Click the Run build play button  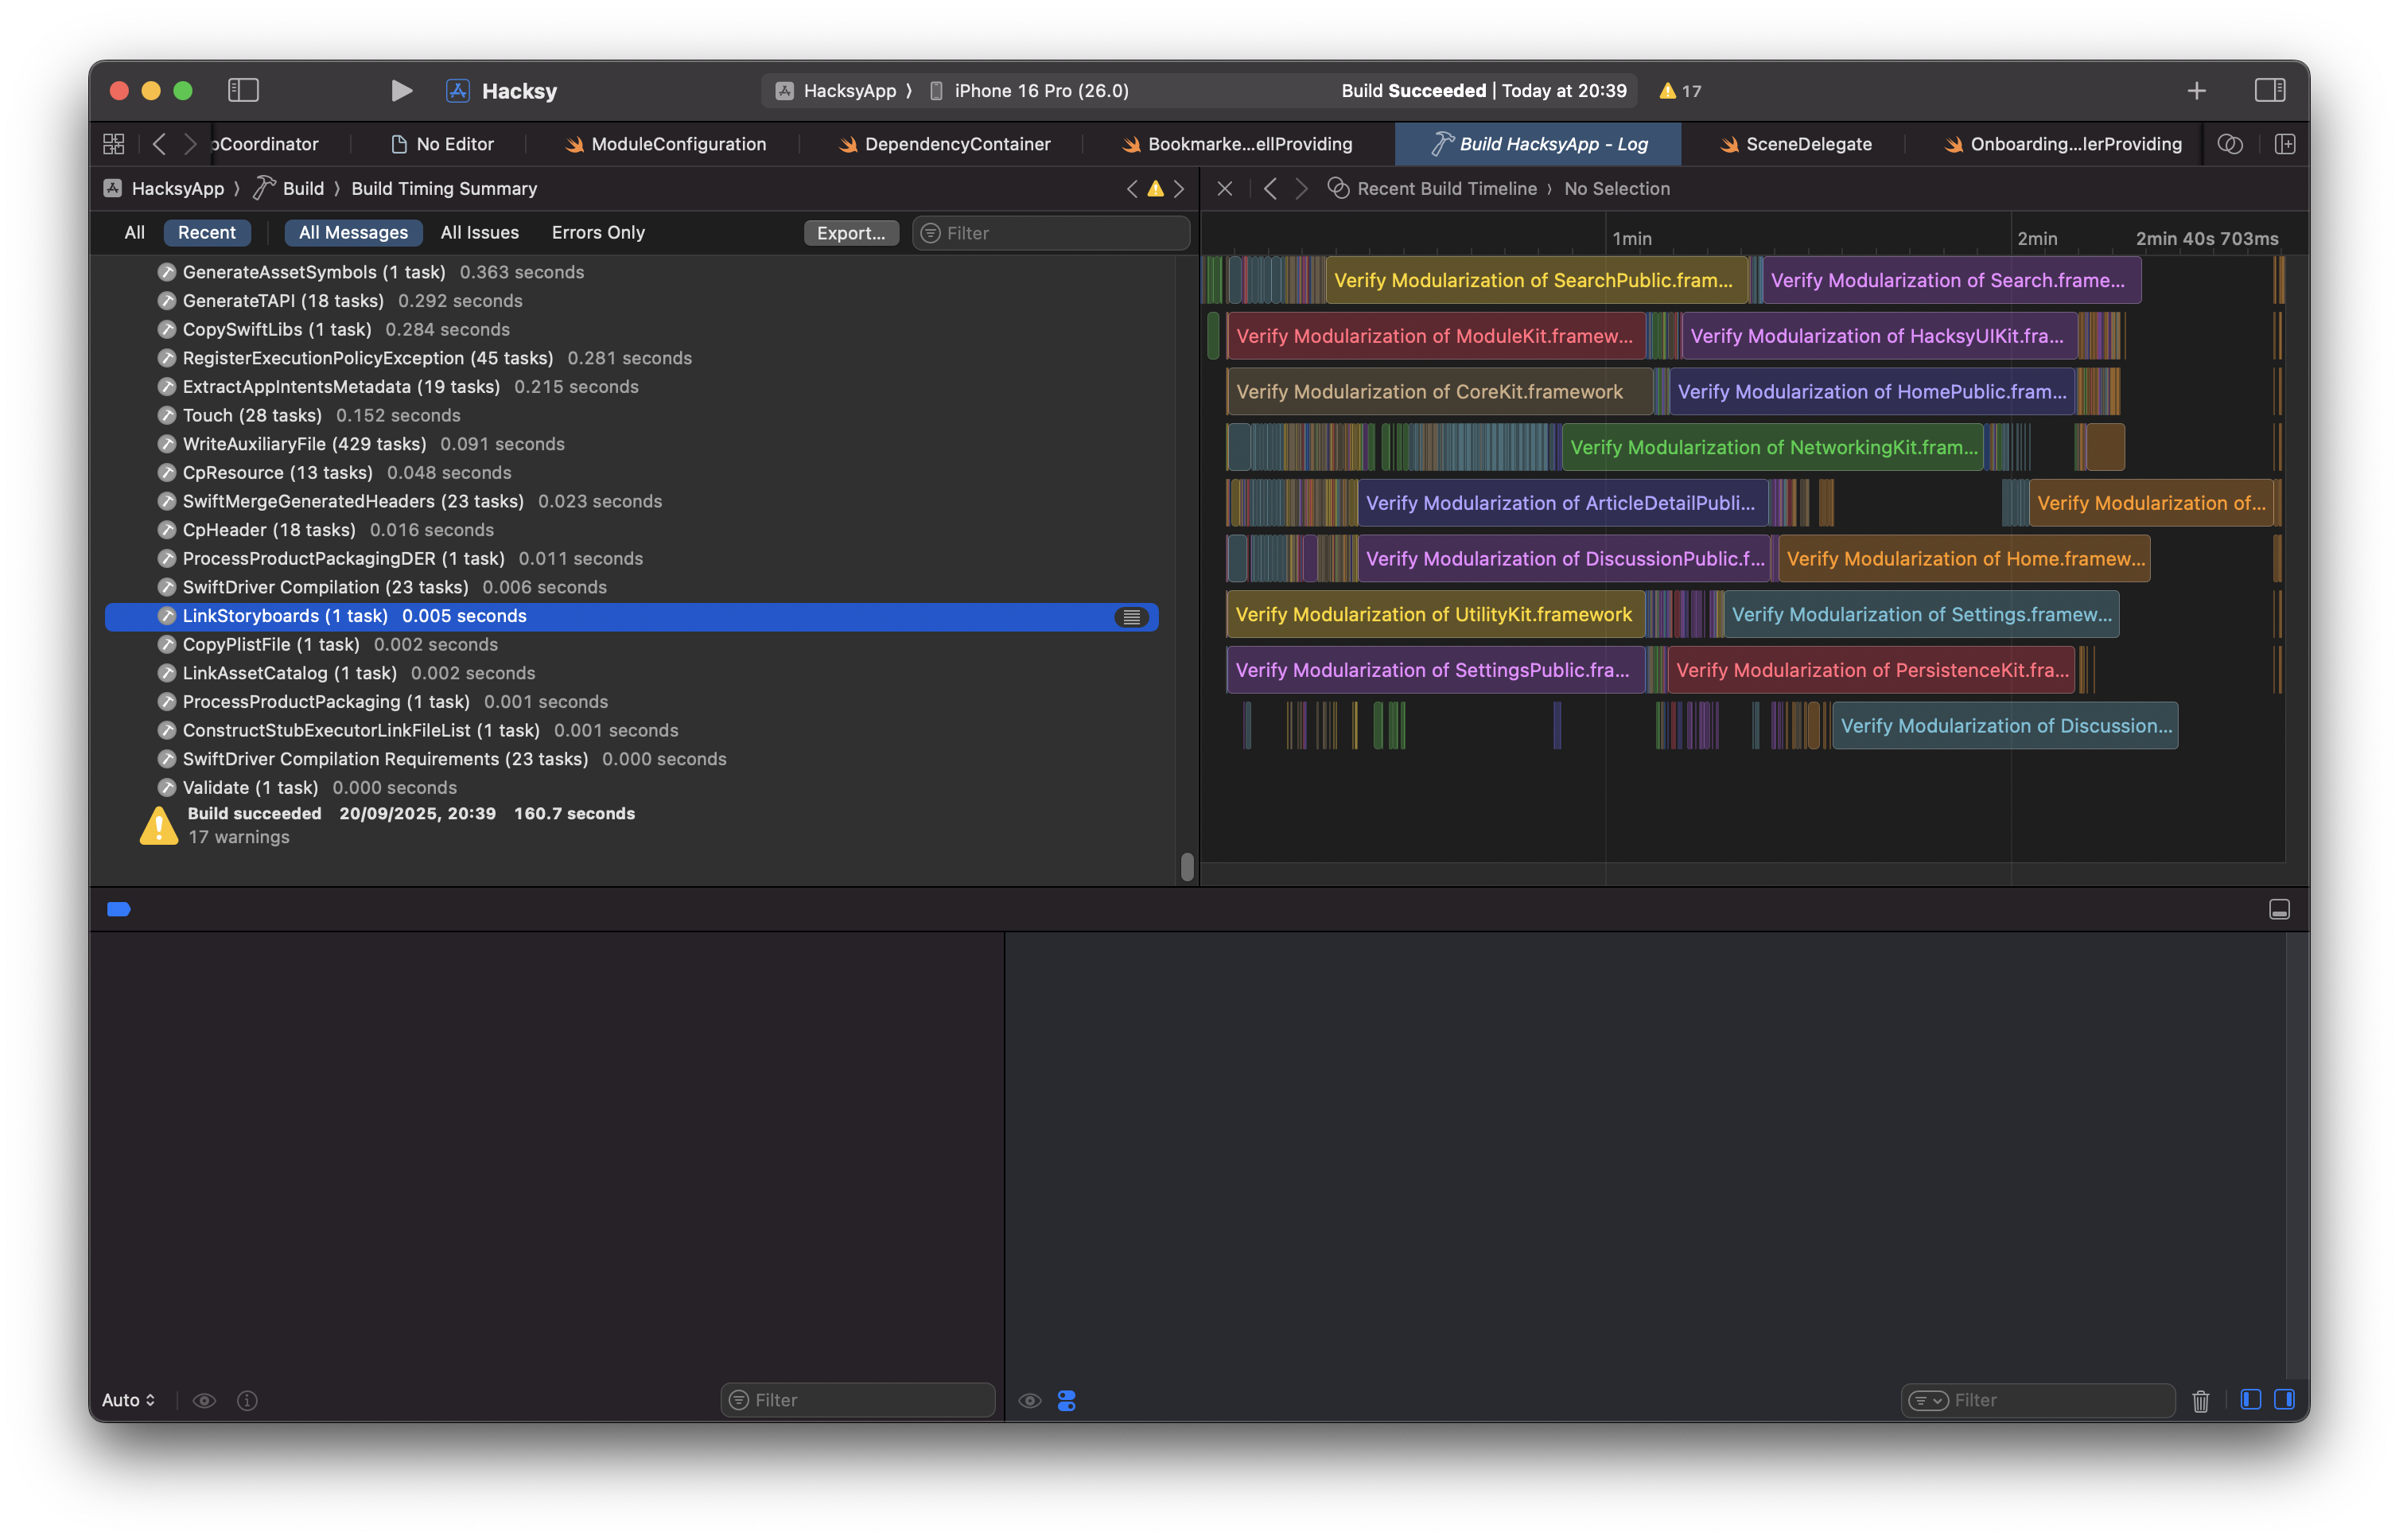401,91
